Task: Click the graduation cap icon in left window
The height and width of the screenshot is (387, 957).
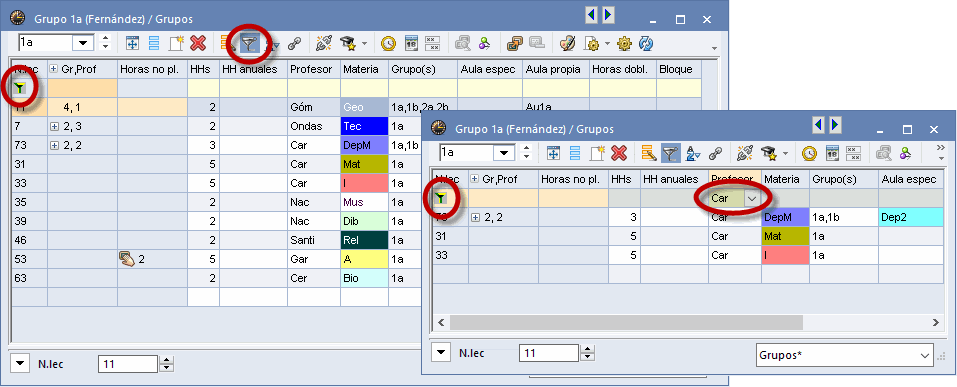Action: 348,43
